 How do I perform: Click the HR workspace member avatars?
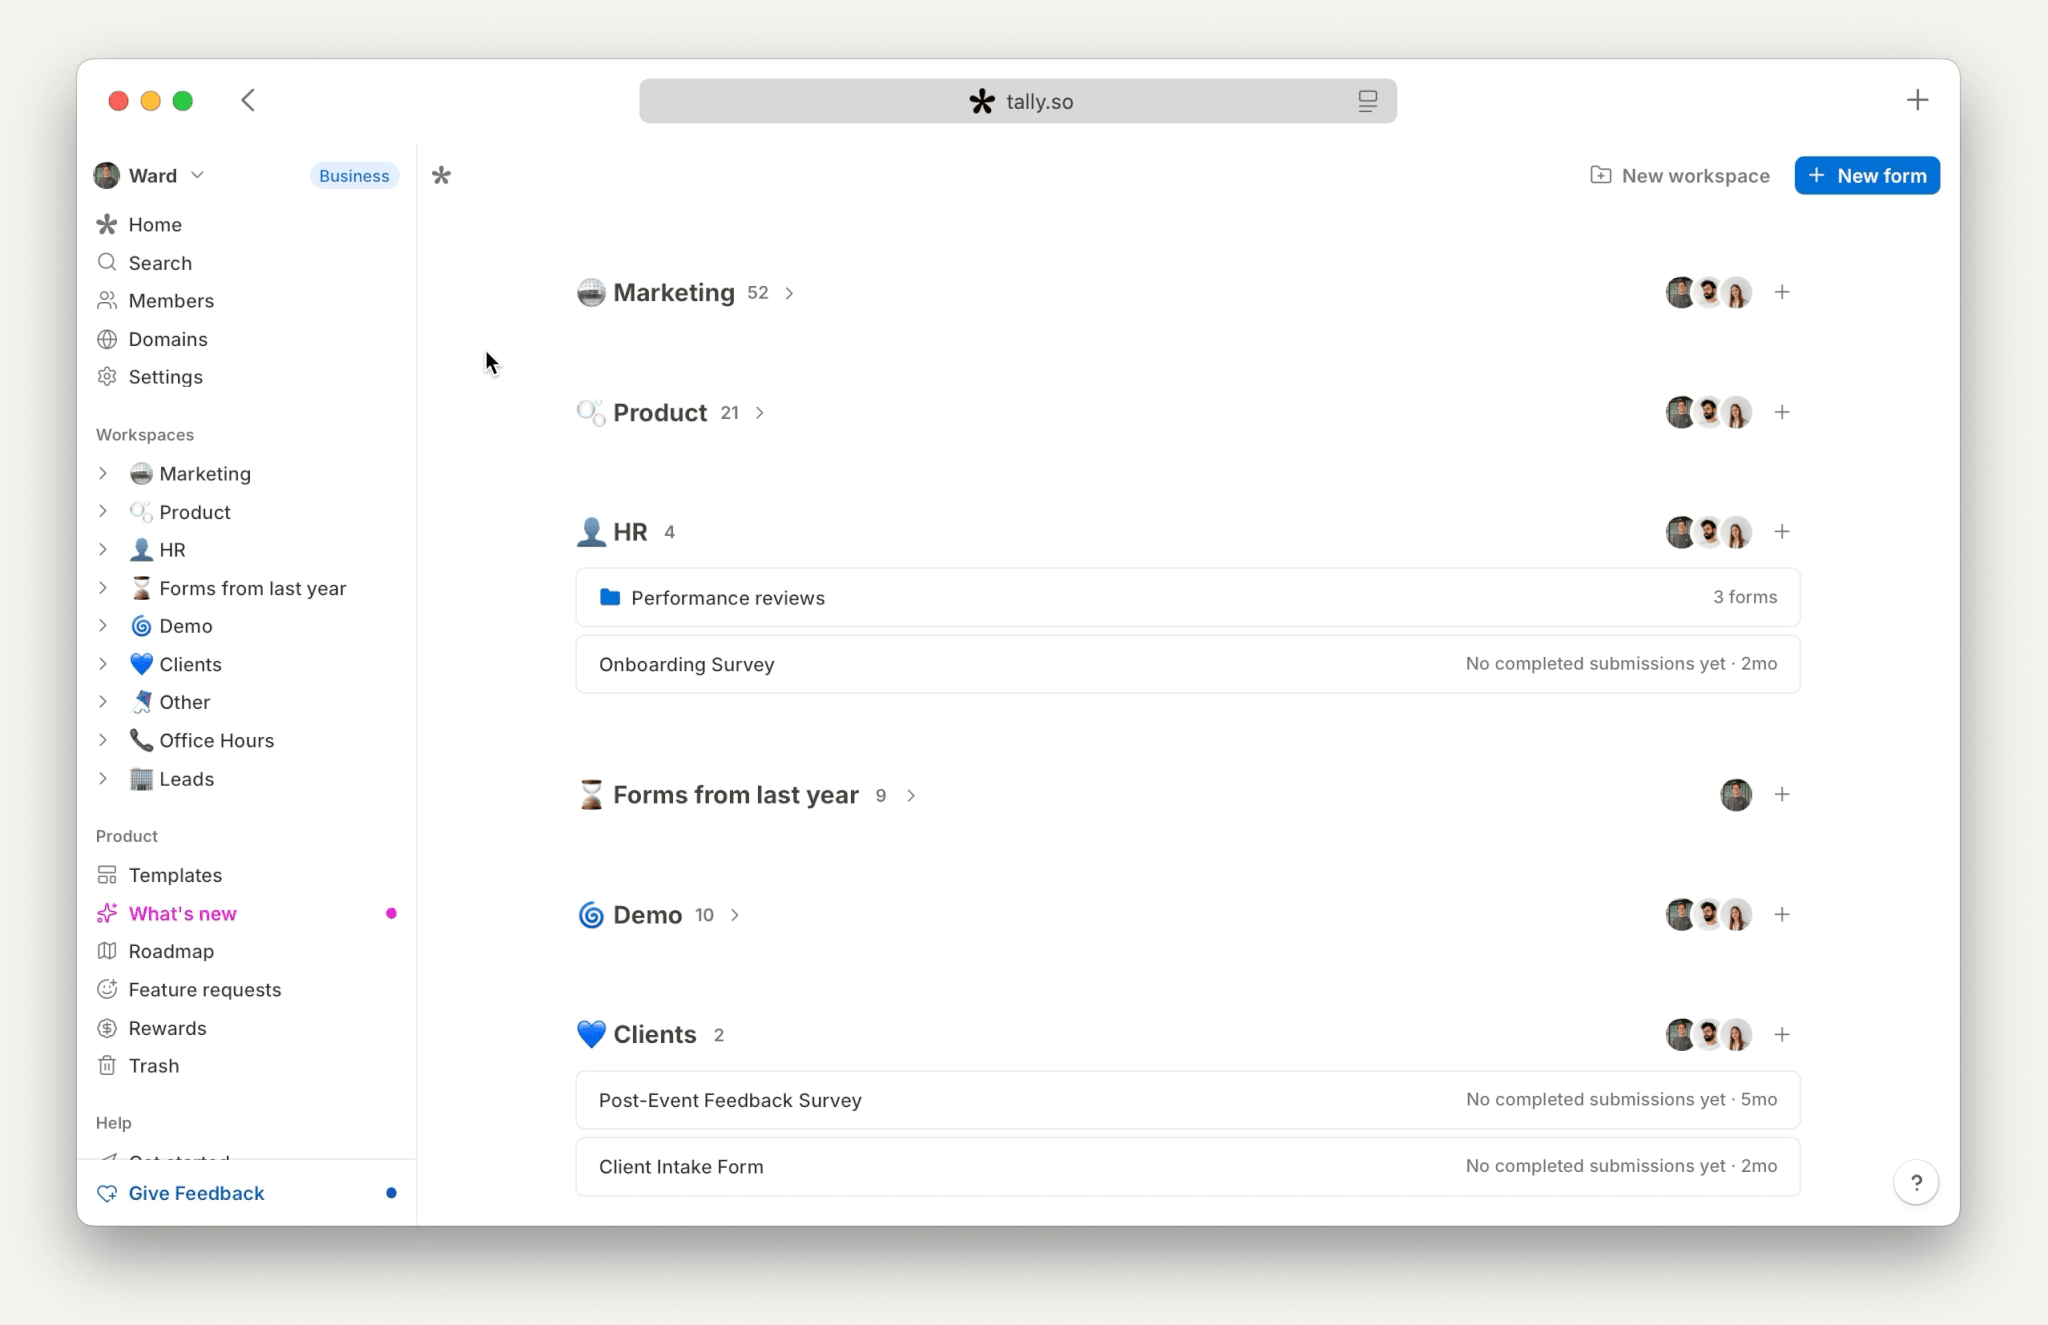(x=1709, y=532)
